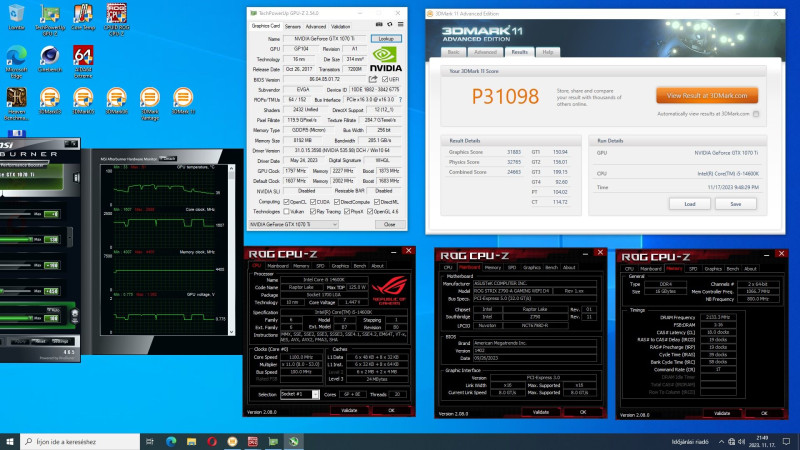
Task: Switch to Sensors tab in GPU-Z
Action: [x=292, y=27]
